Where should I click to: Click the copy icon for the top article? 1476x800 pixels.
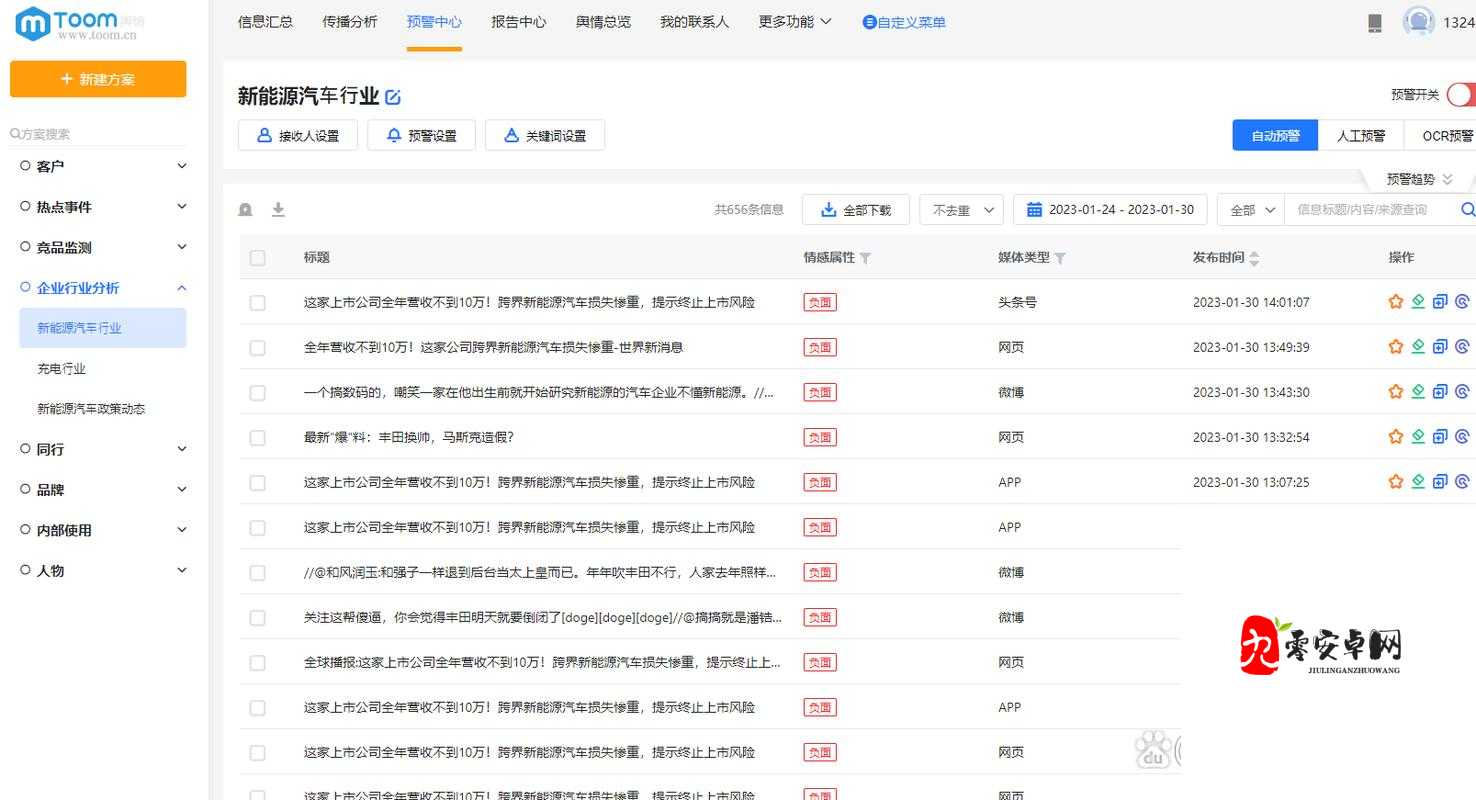(x=1439, y=301)
